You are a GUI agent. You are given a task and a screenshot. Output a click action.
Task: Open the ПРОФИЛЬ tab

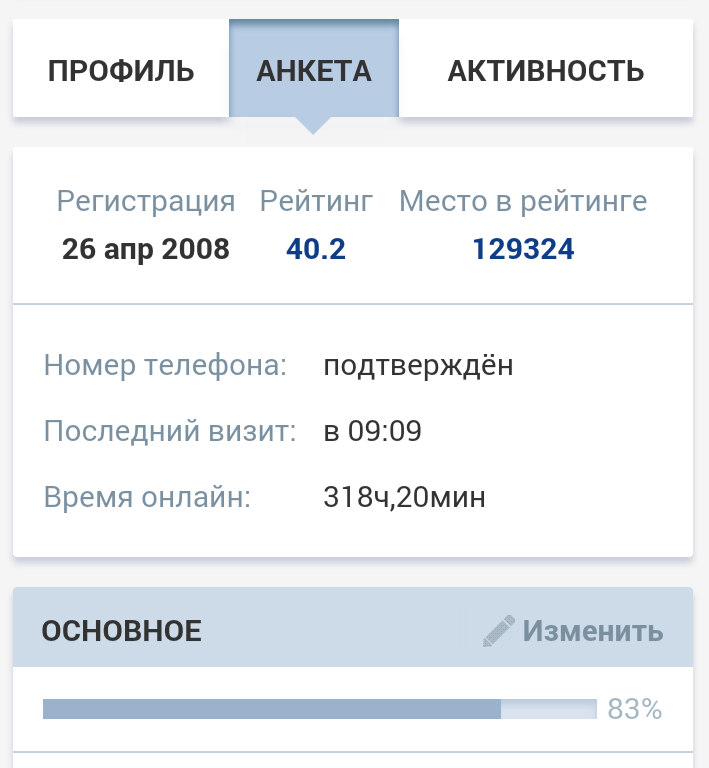point(121,71)
